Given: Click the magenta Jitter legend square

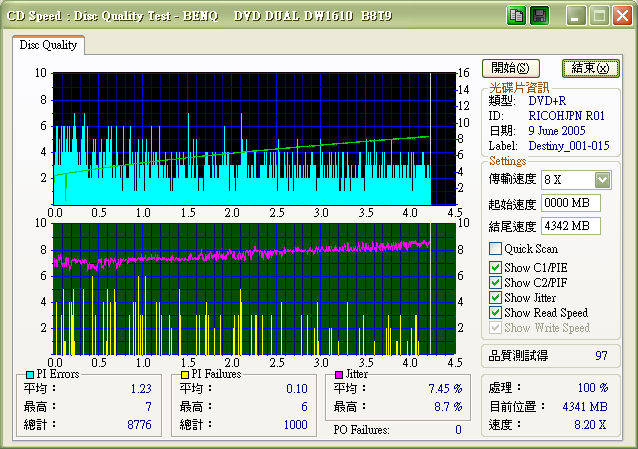Looking at the screenshot, I should (339, 375).
